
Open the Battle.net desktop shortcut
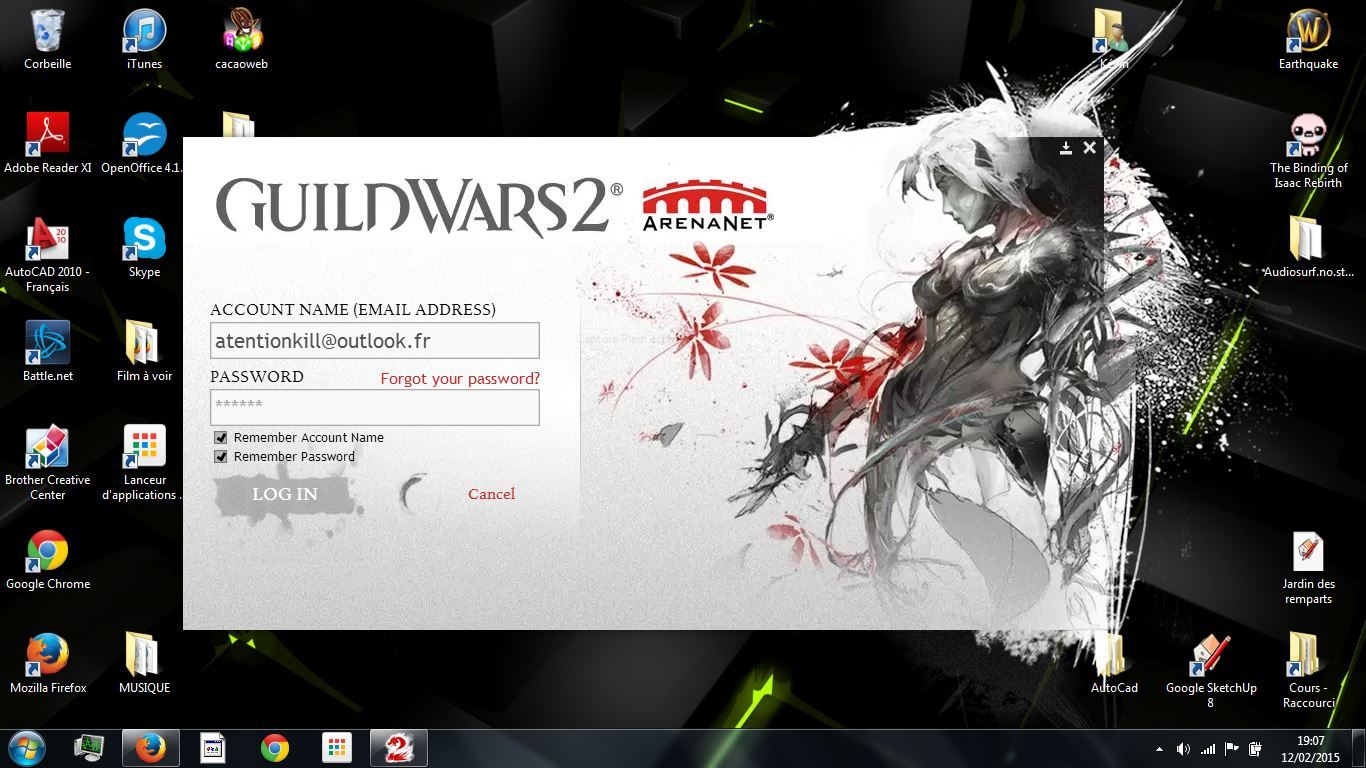coord(47,351)
